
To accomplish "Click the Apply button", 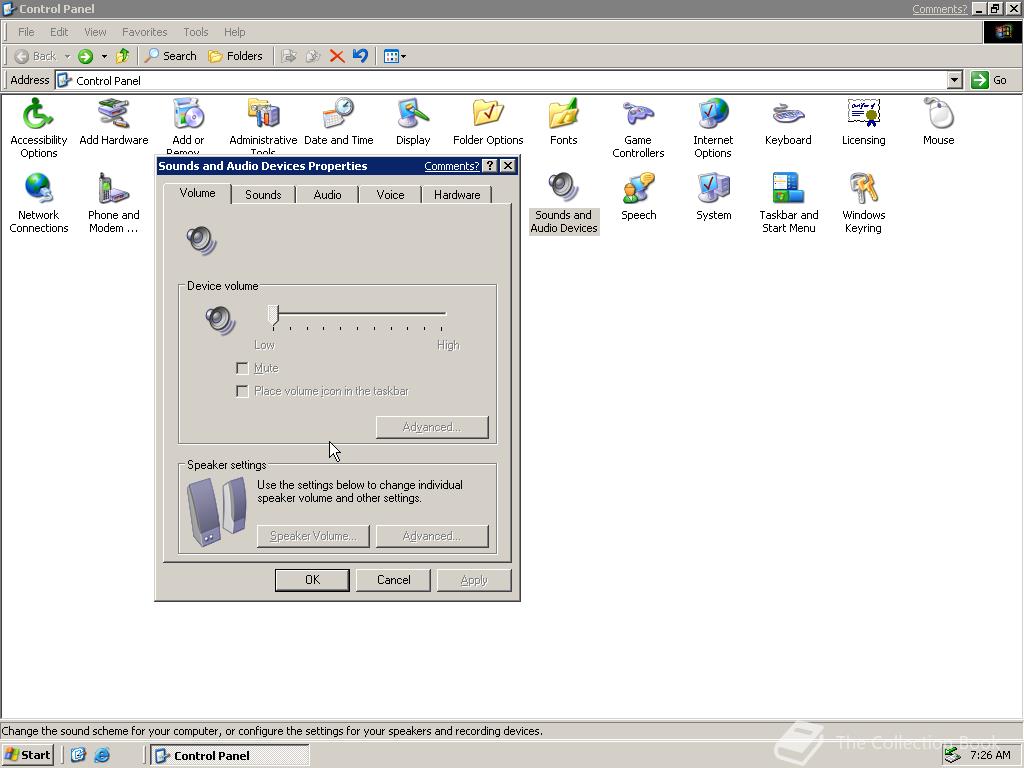I will point(474,580).
